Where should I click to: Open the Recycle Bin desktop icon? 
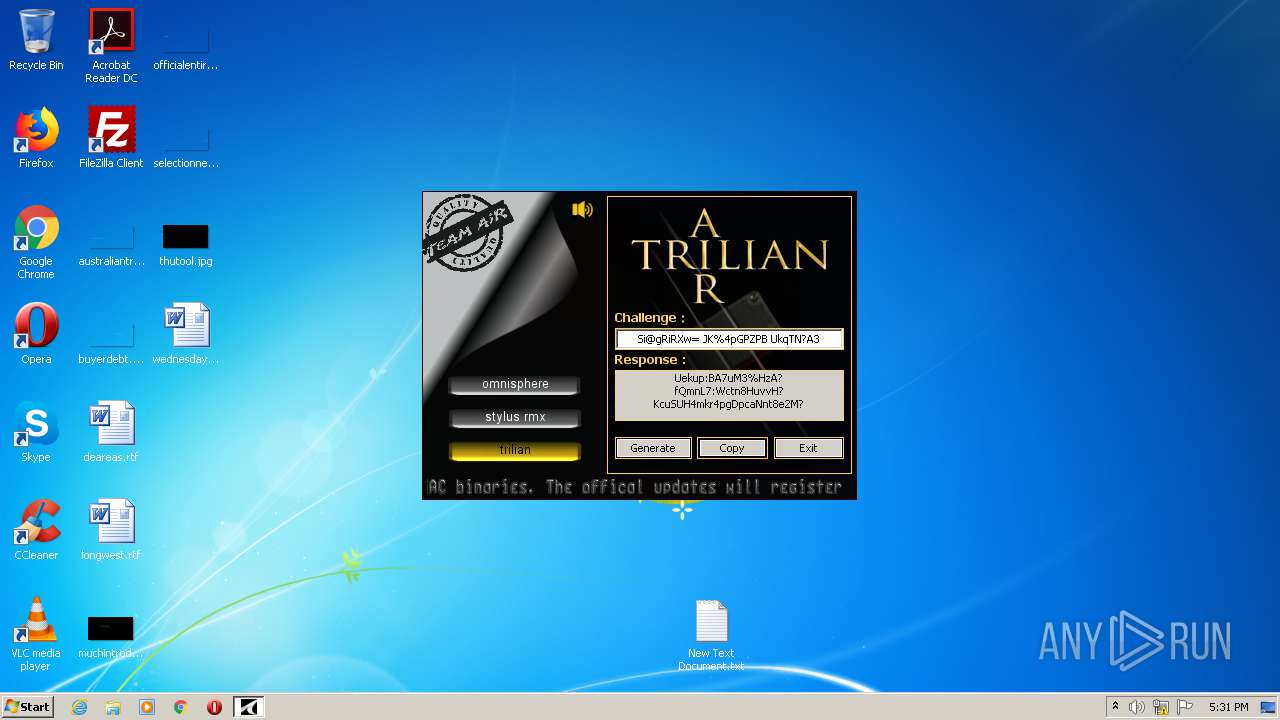tap(36, 40)
